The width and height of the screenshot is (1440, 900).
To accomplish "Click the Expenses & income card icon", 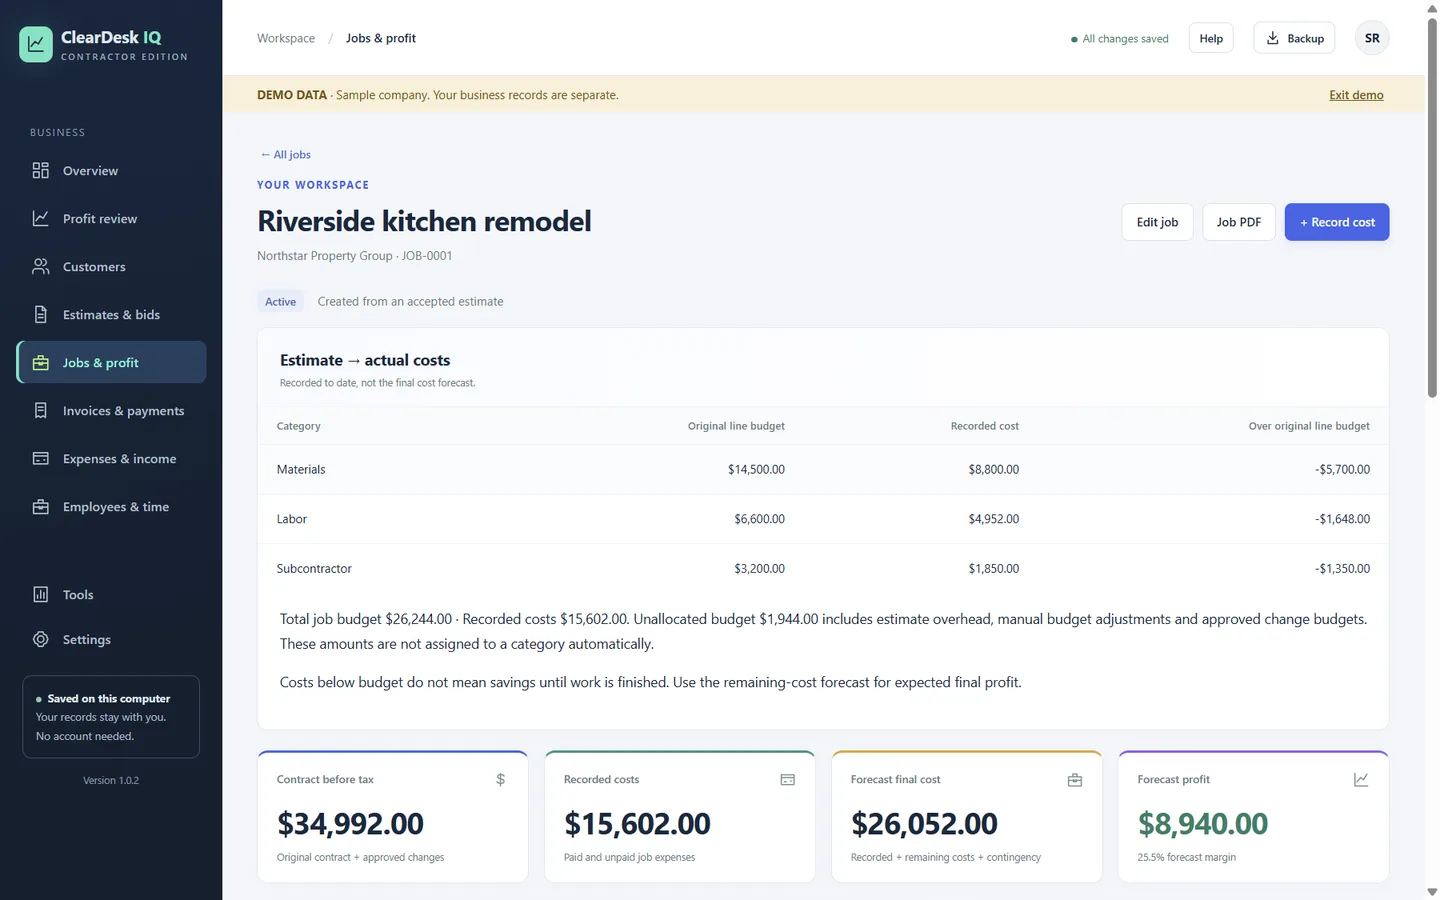I will coord(40,458).
